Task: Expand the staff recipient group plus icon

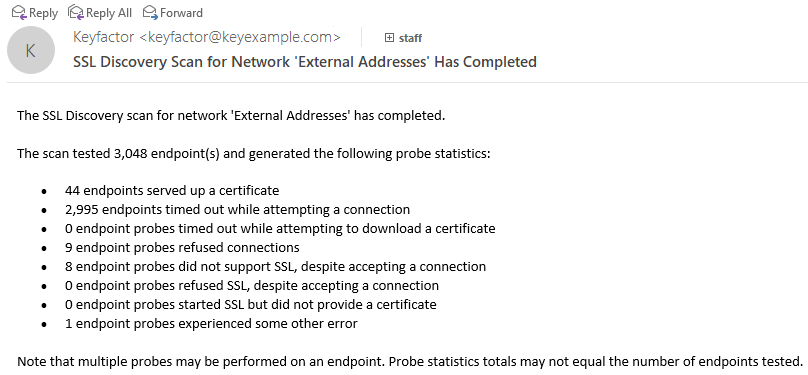Action: coord(390,38)
